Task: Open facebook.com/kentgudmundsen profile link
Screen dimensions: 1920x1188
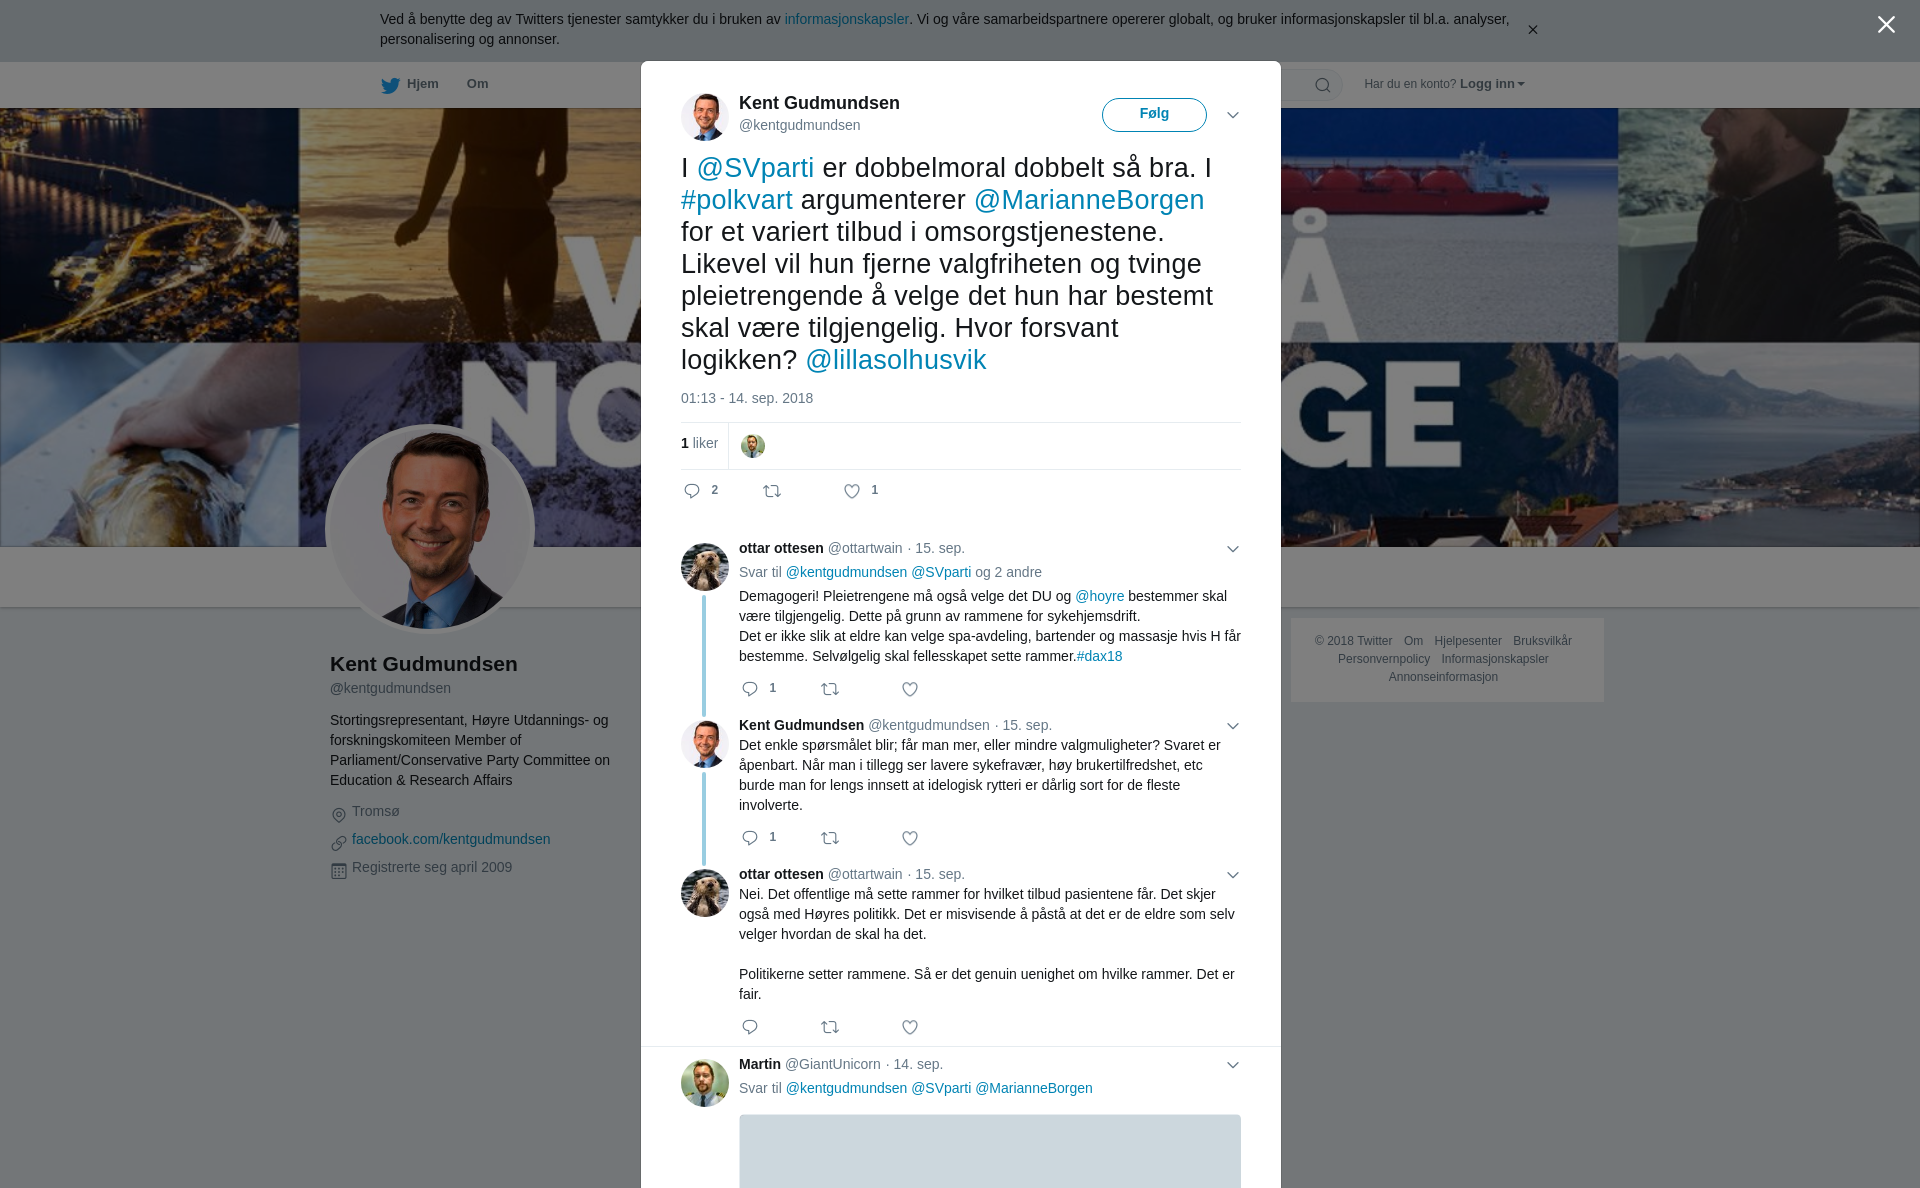Action: pyautogui.click(x=451, y=839)
